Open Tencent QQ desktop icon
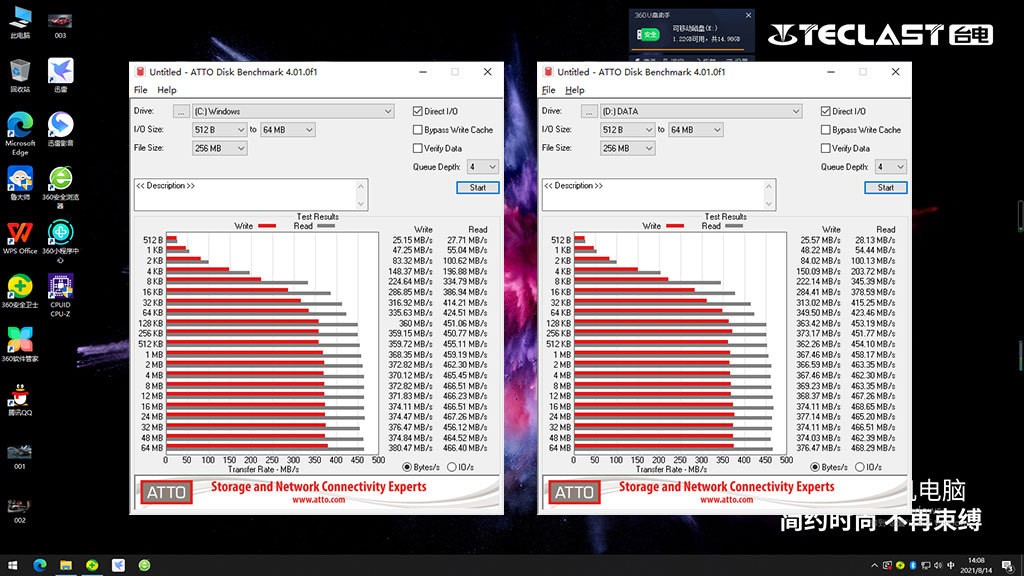This screenshot has width=1024, height=576. point(20,400)
